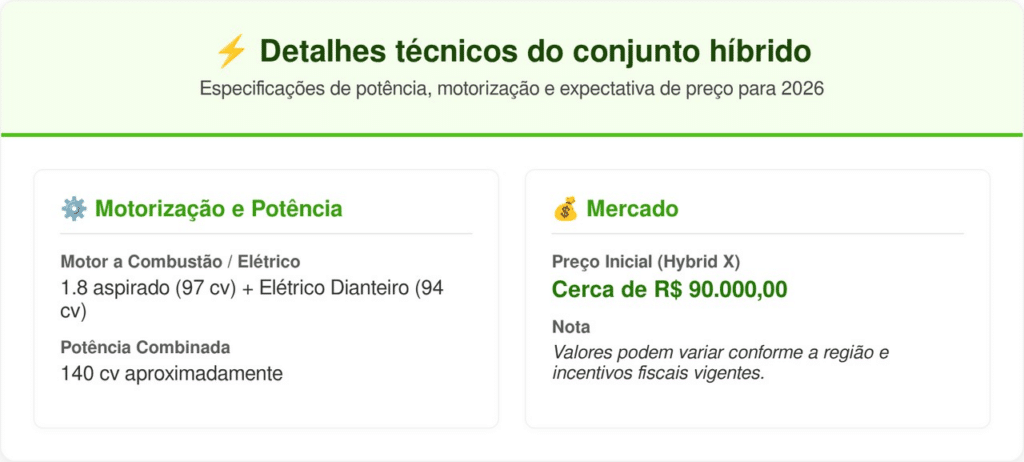Select the "Motor a Combustão / Elétrico" label
The height and width of the screenshot is (462, 1024).
(x=180, y=262)
